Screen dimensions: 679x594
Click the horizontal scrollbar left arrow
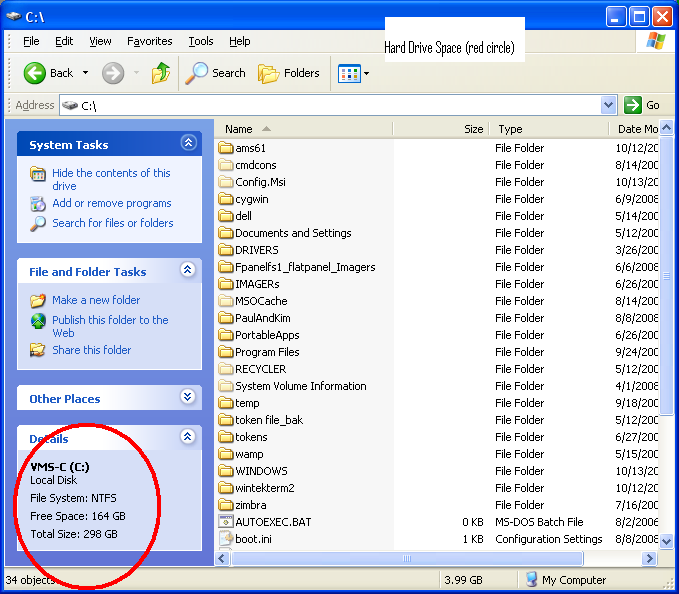(222, 558)
